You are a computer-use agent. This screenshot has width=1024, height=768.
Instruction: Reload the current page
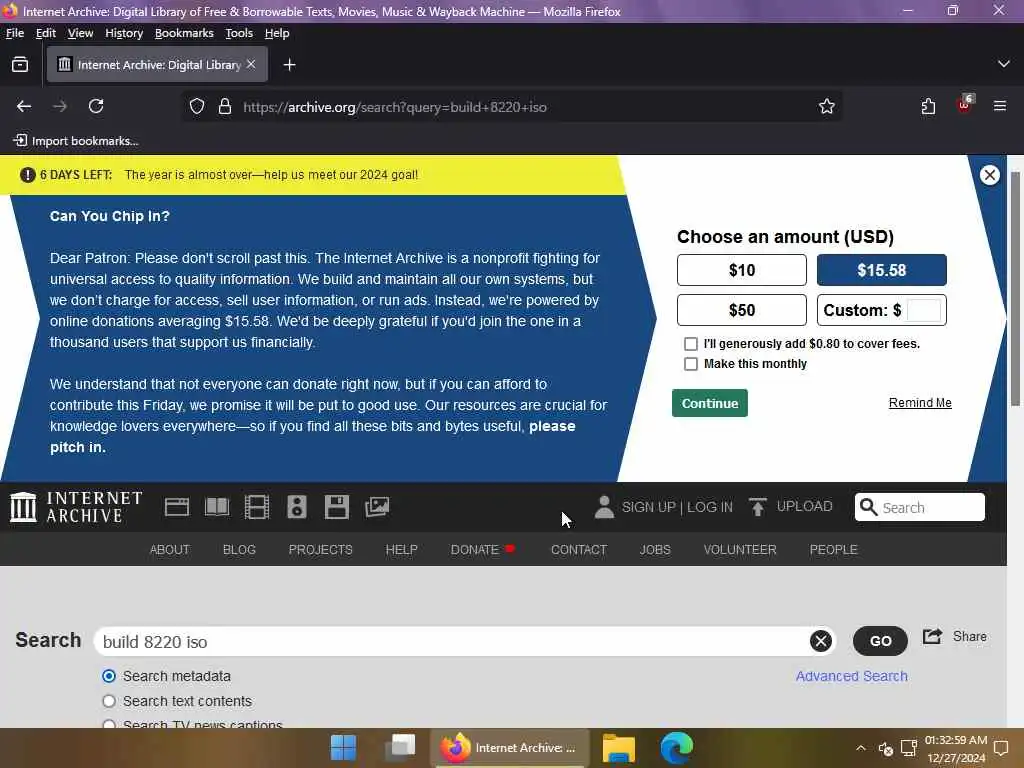click(96, 106)
